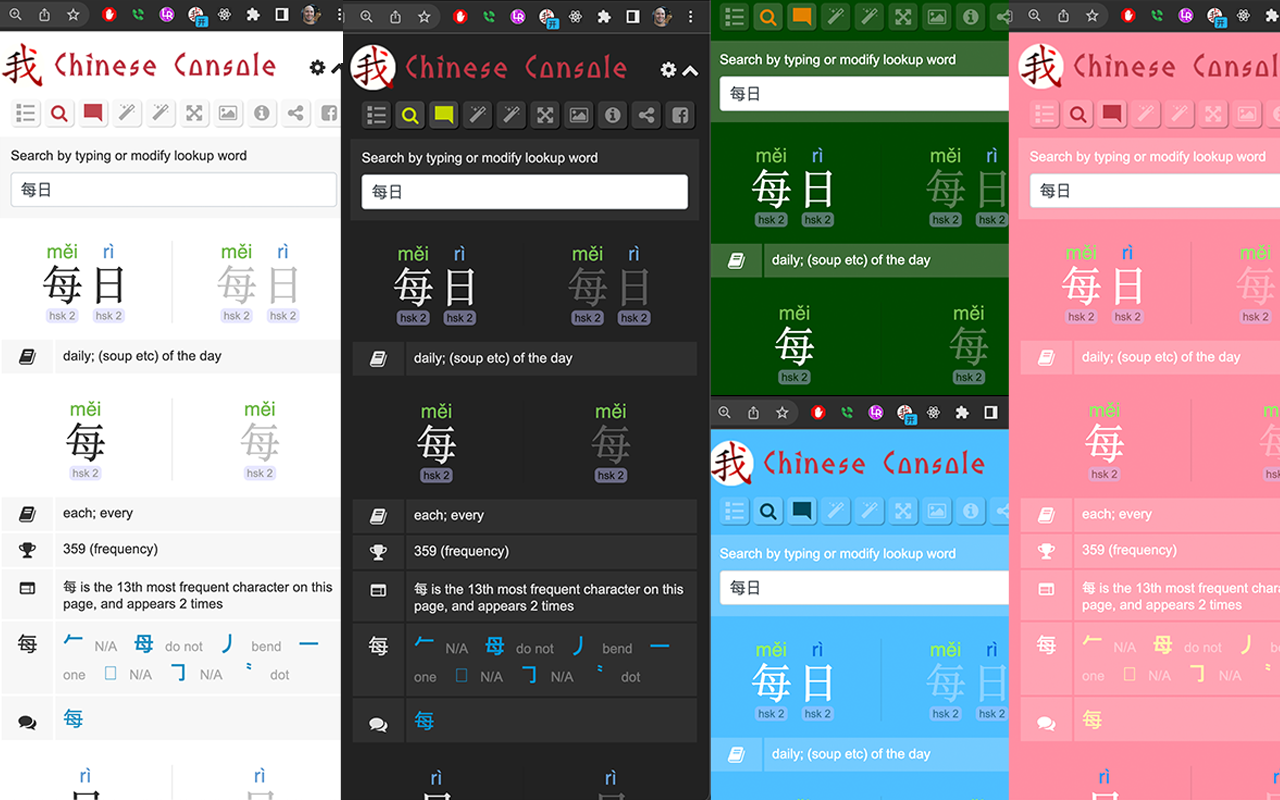Click the list icon in the pink panel toolbar

click(1045, 115)
